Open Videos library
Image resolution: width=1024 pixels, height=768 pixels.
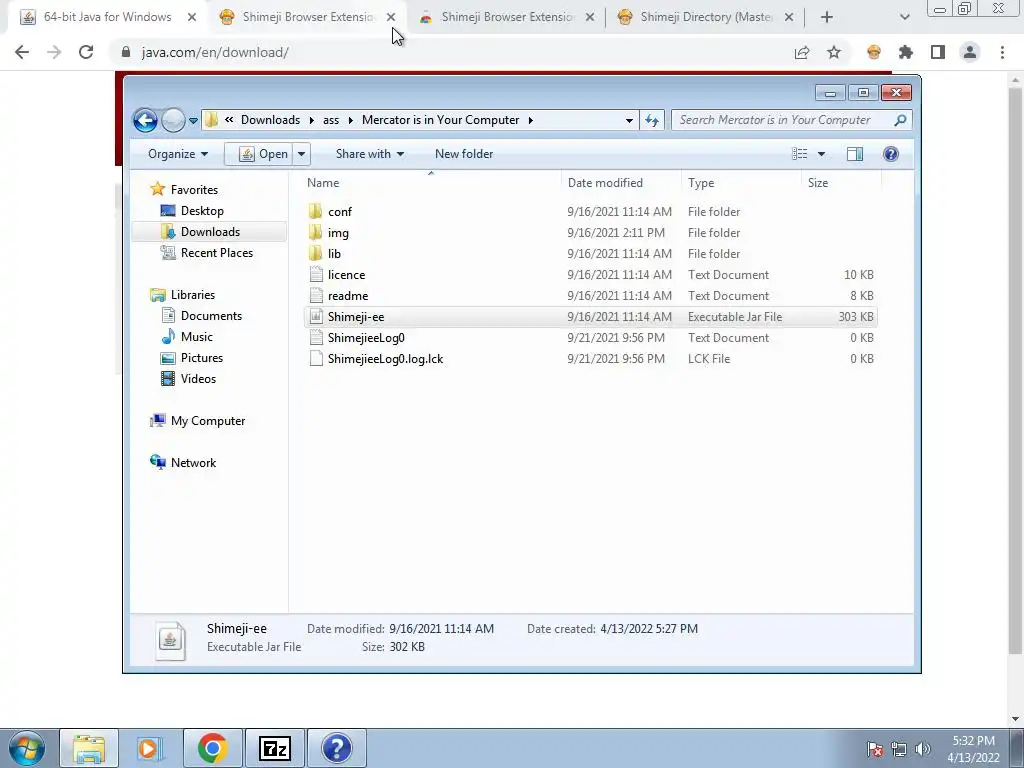pos(198,379)
